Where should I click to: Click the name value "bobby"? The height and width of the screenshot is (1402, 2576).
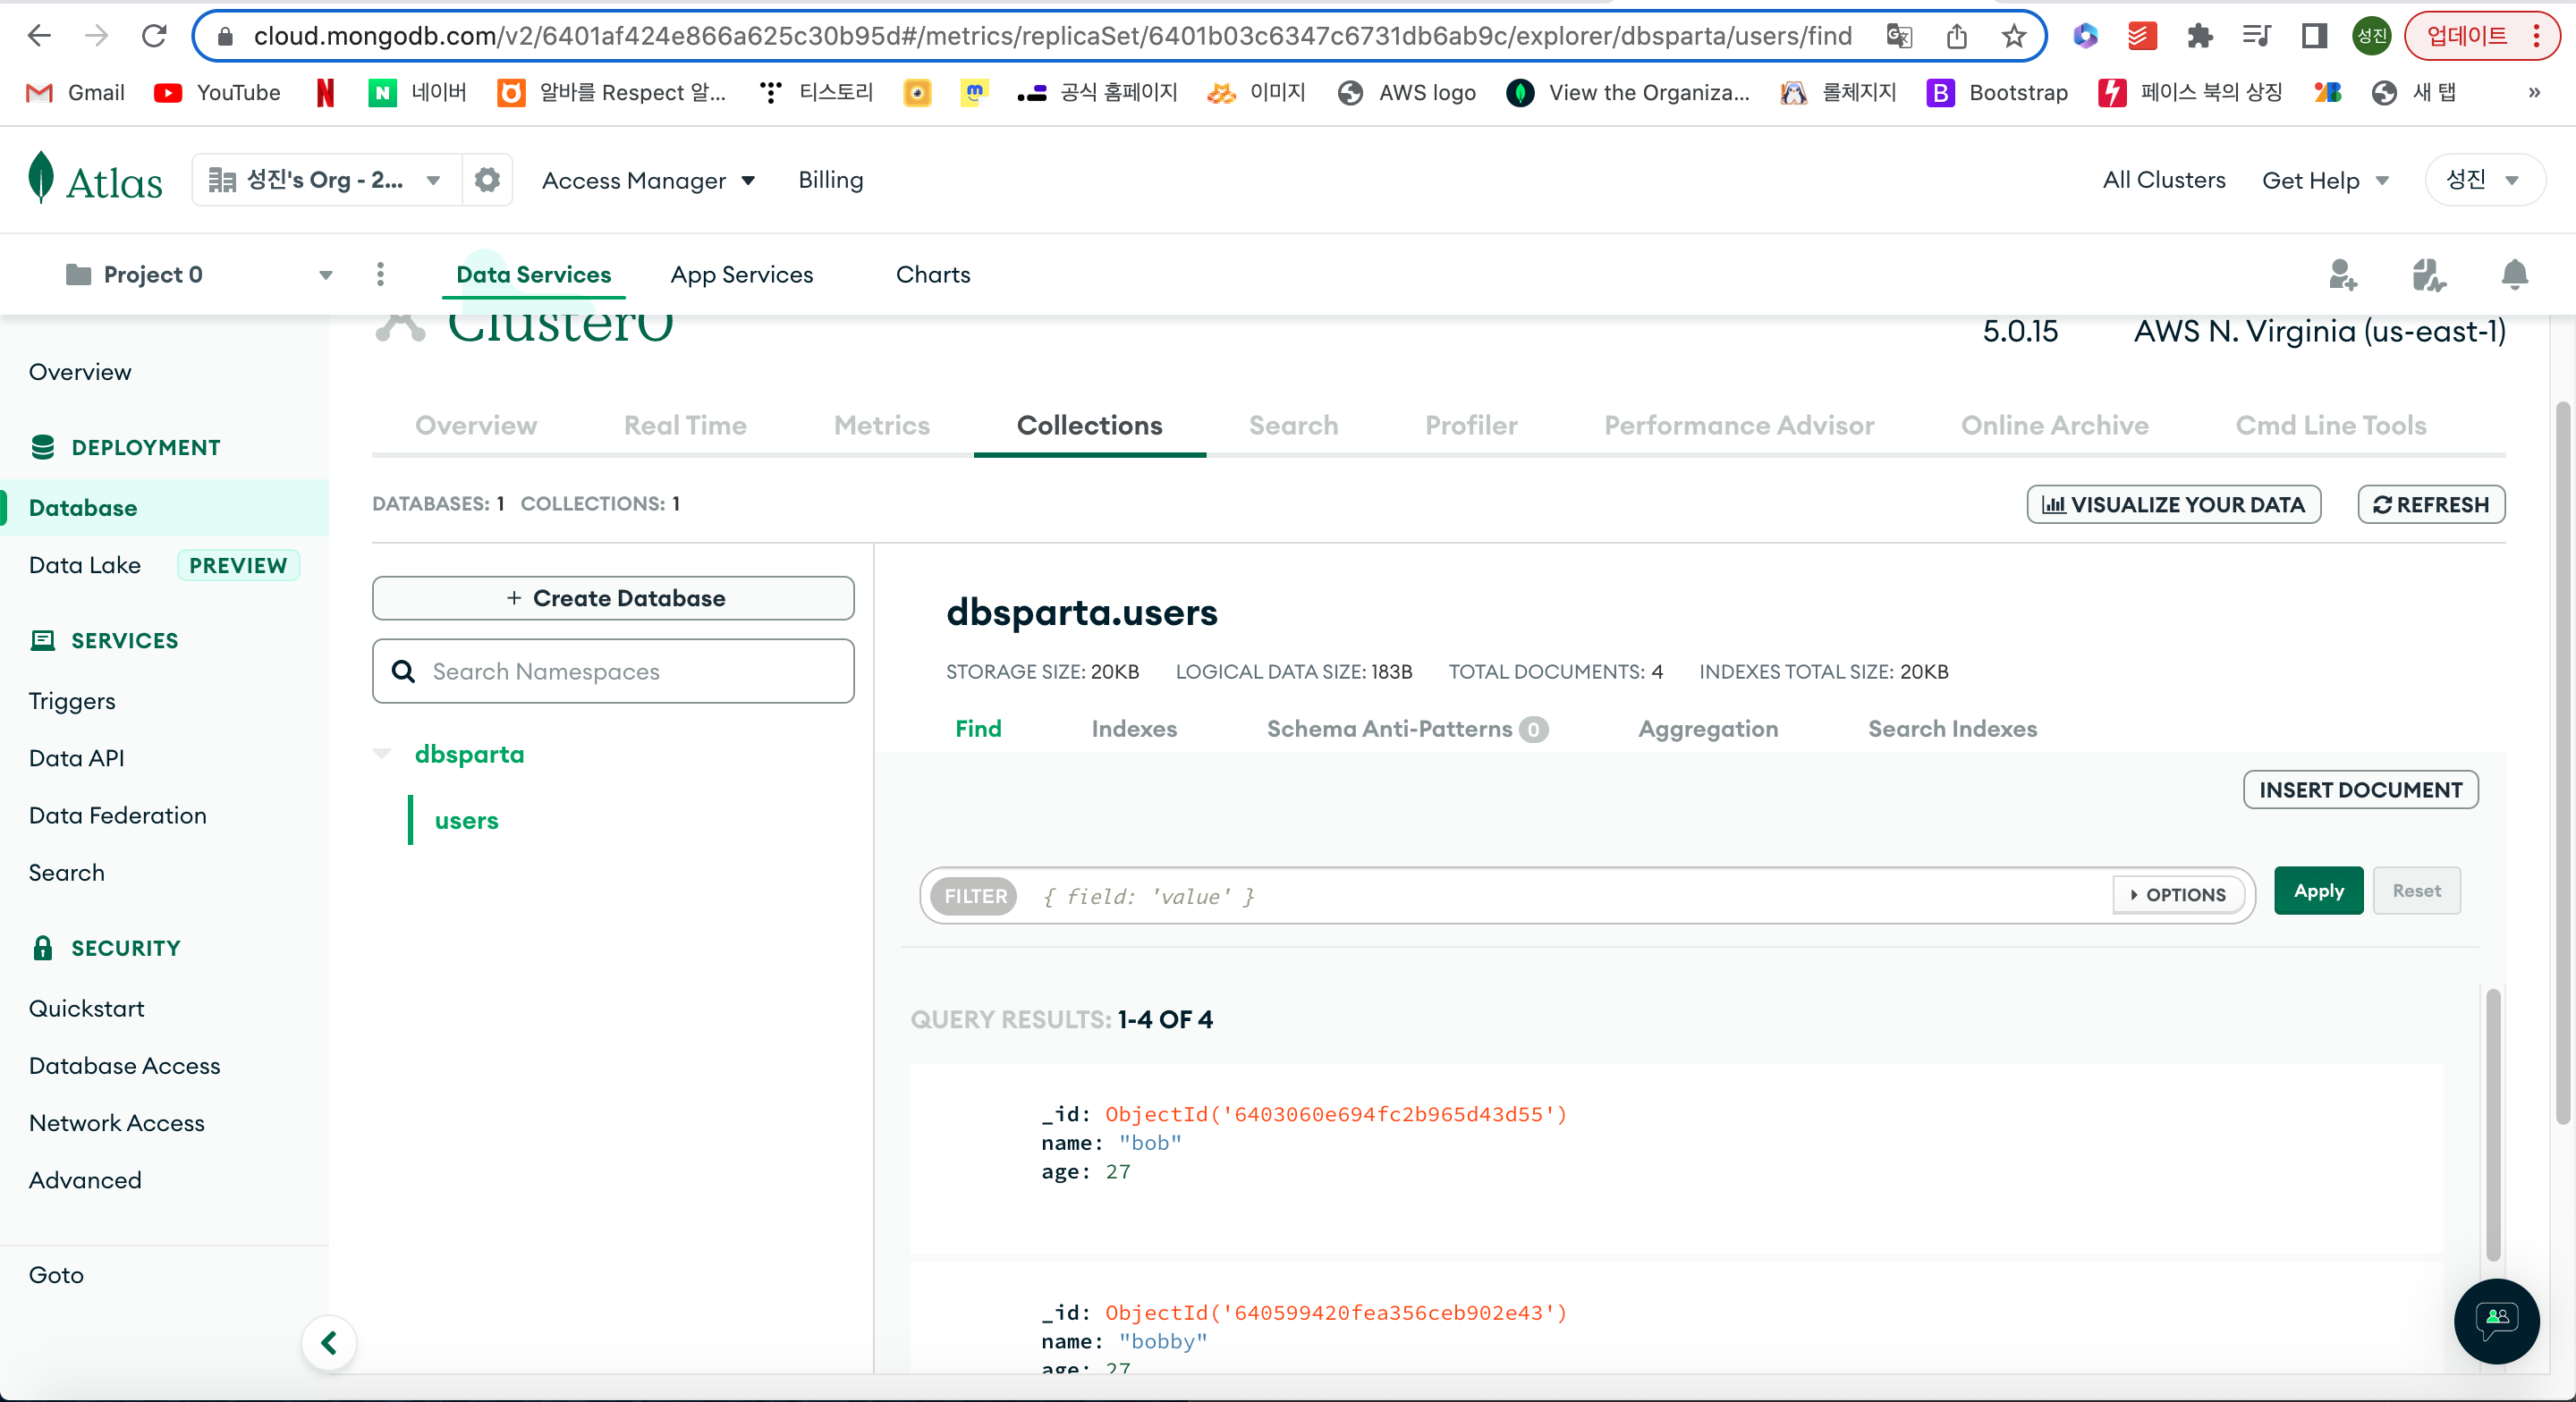1162,1340
